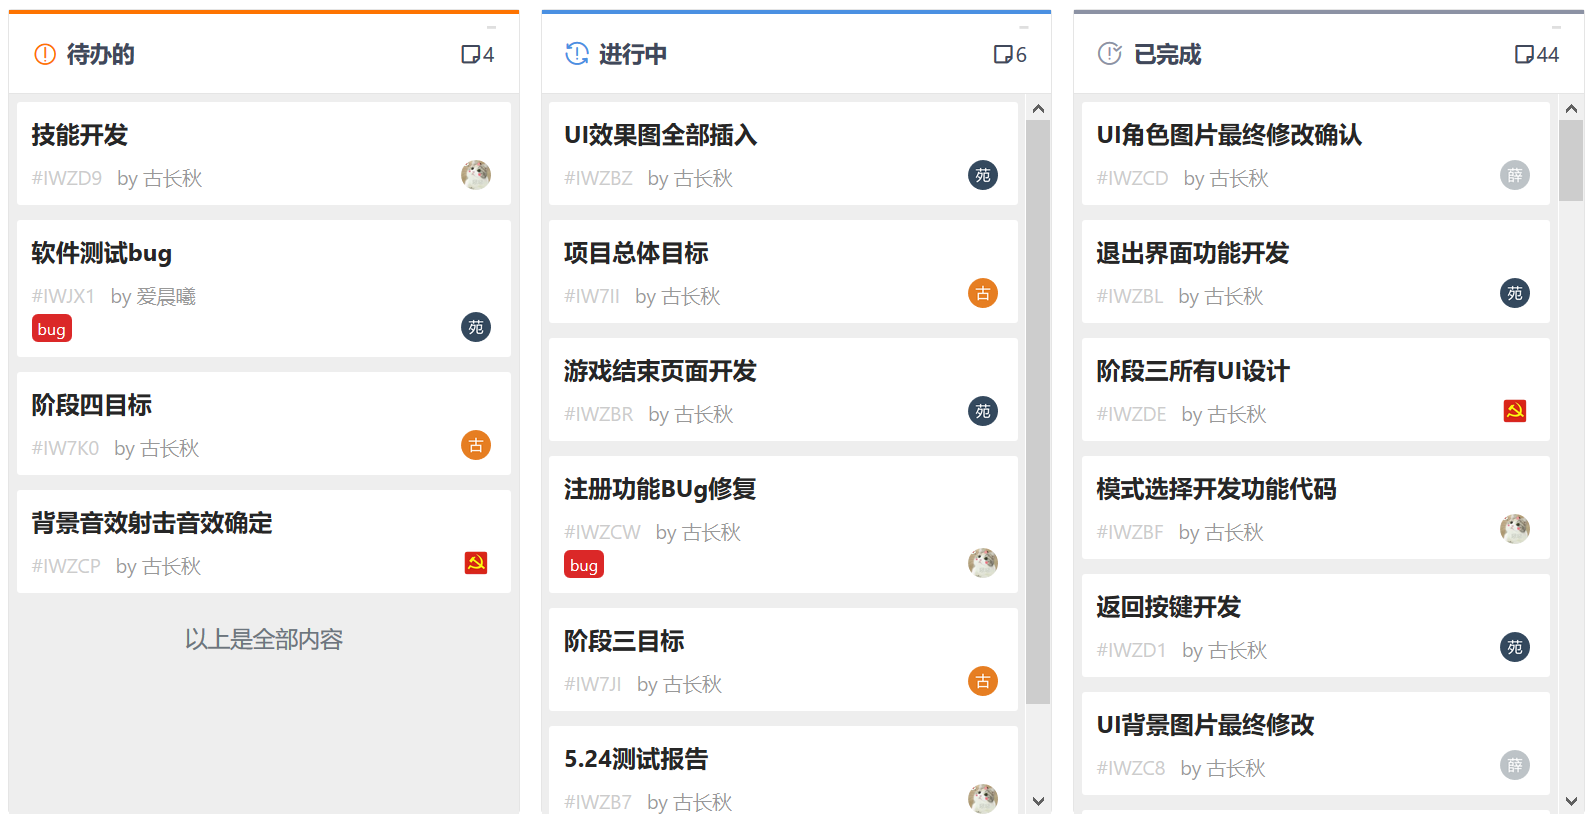
Task: Click issue ID #IWZBL
Action: point(1130,296)
